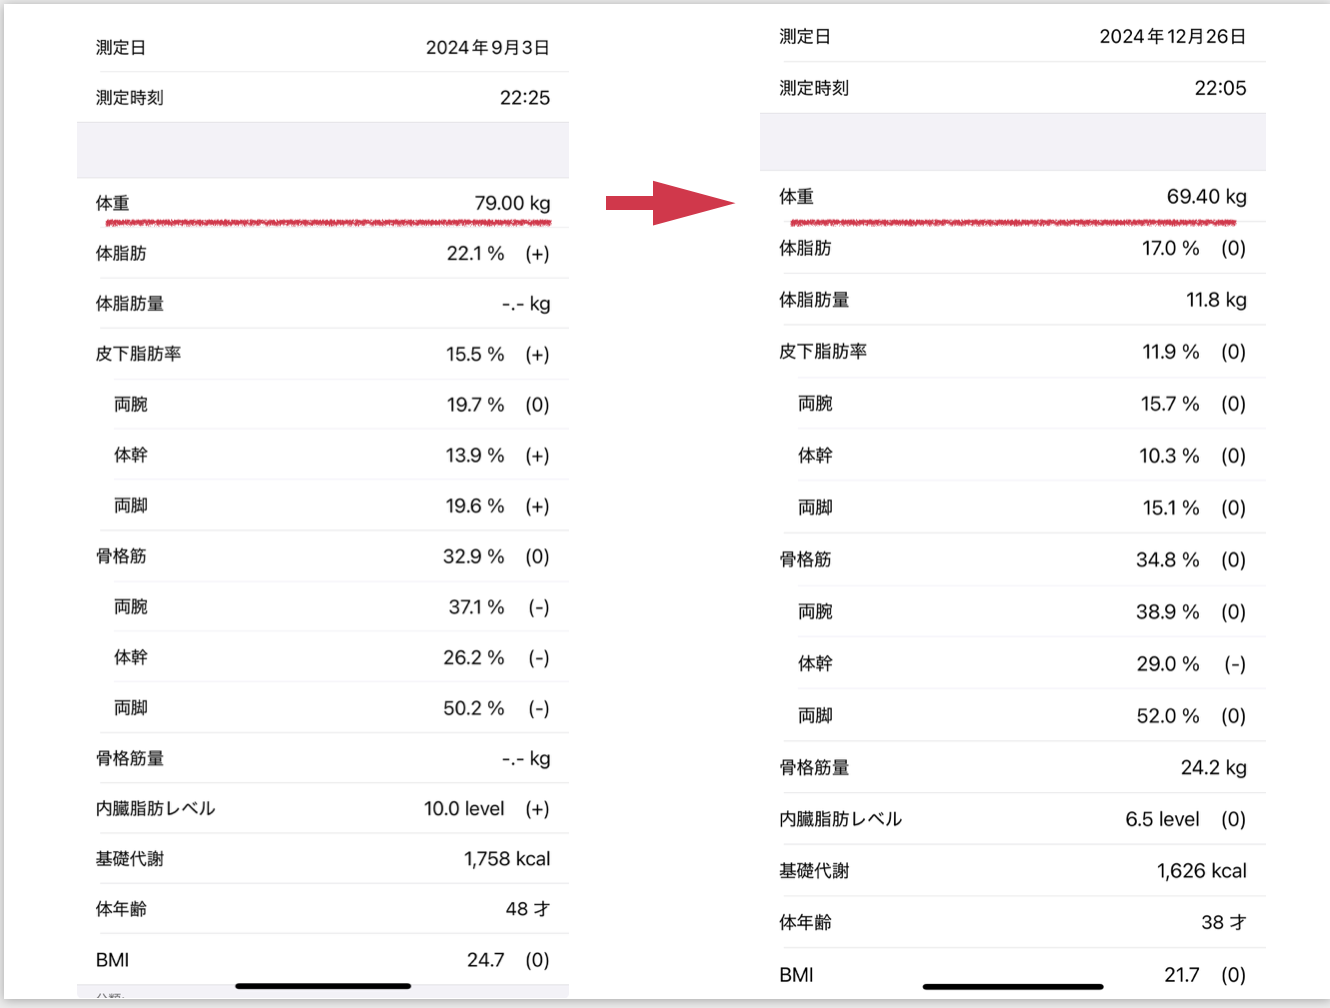Tap the 基礎代謝 1,626 kcal row
The height and width of the screenshot is (1008, 1330).
(1013, 871)
